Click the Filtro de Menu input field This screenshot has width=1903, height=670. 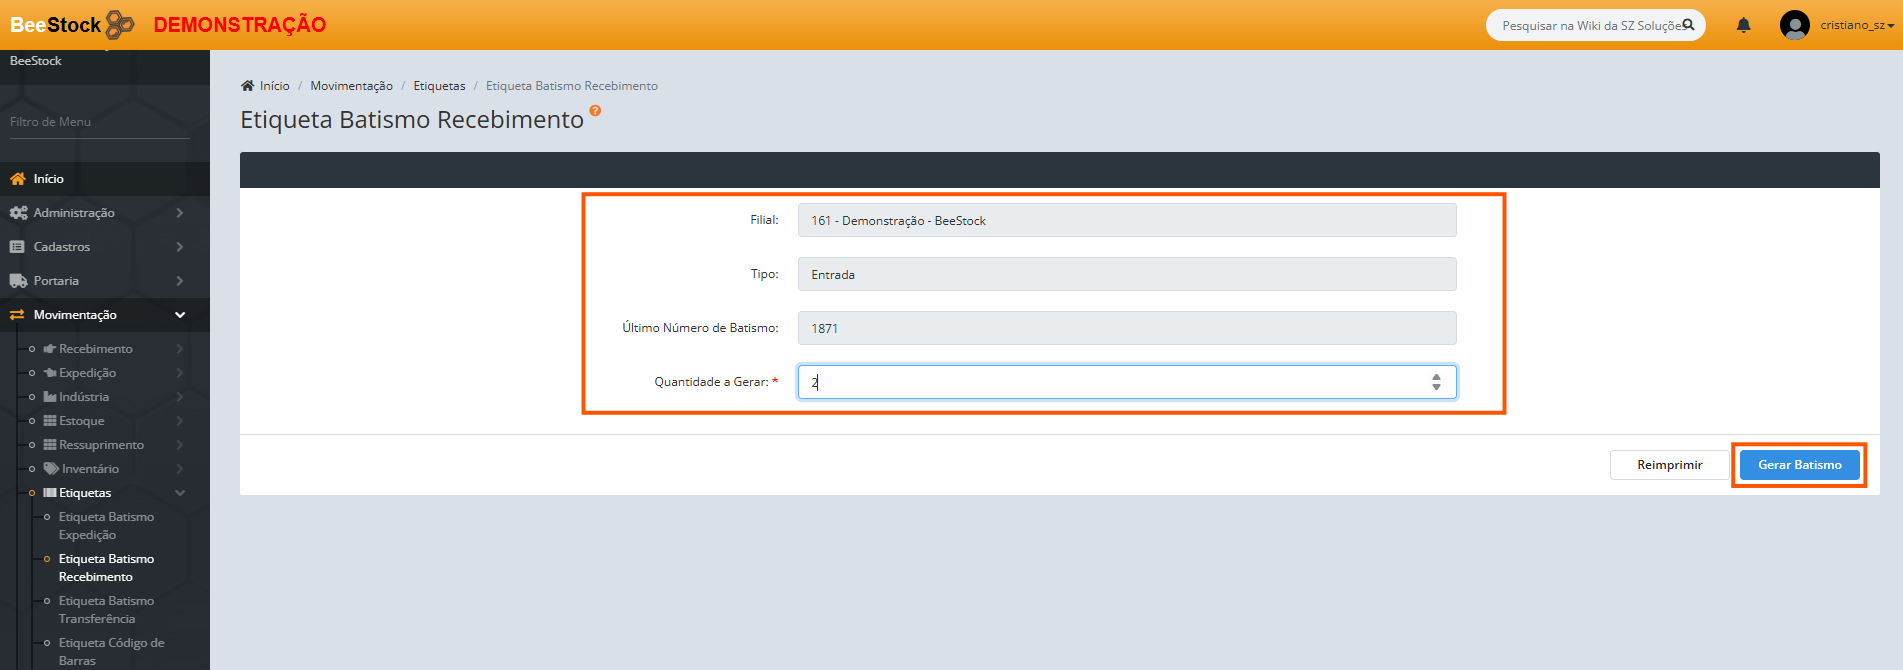(99, 122)
